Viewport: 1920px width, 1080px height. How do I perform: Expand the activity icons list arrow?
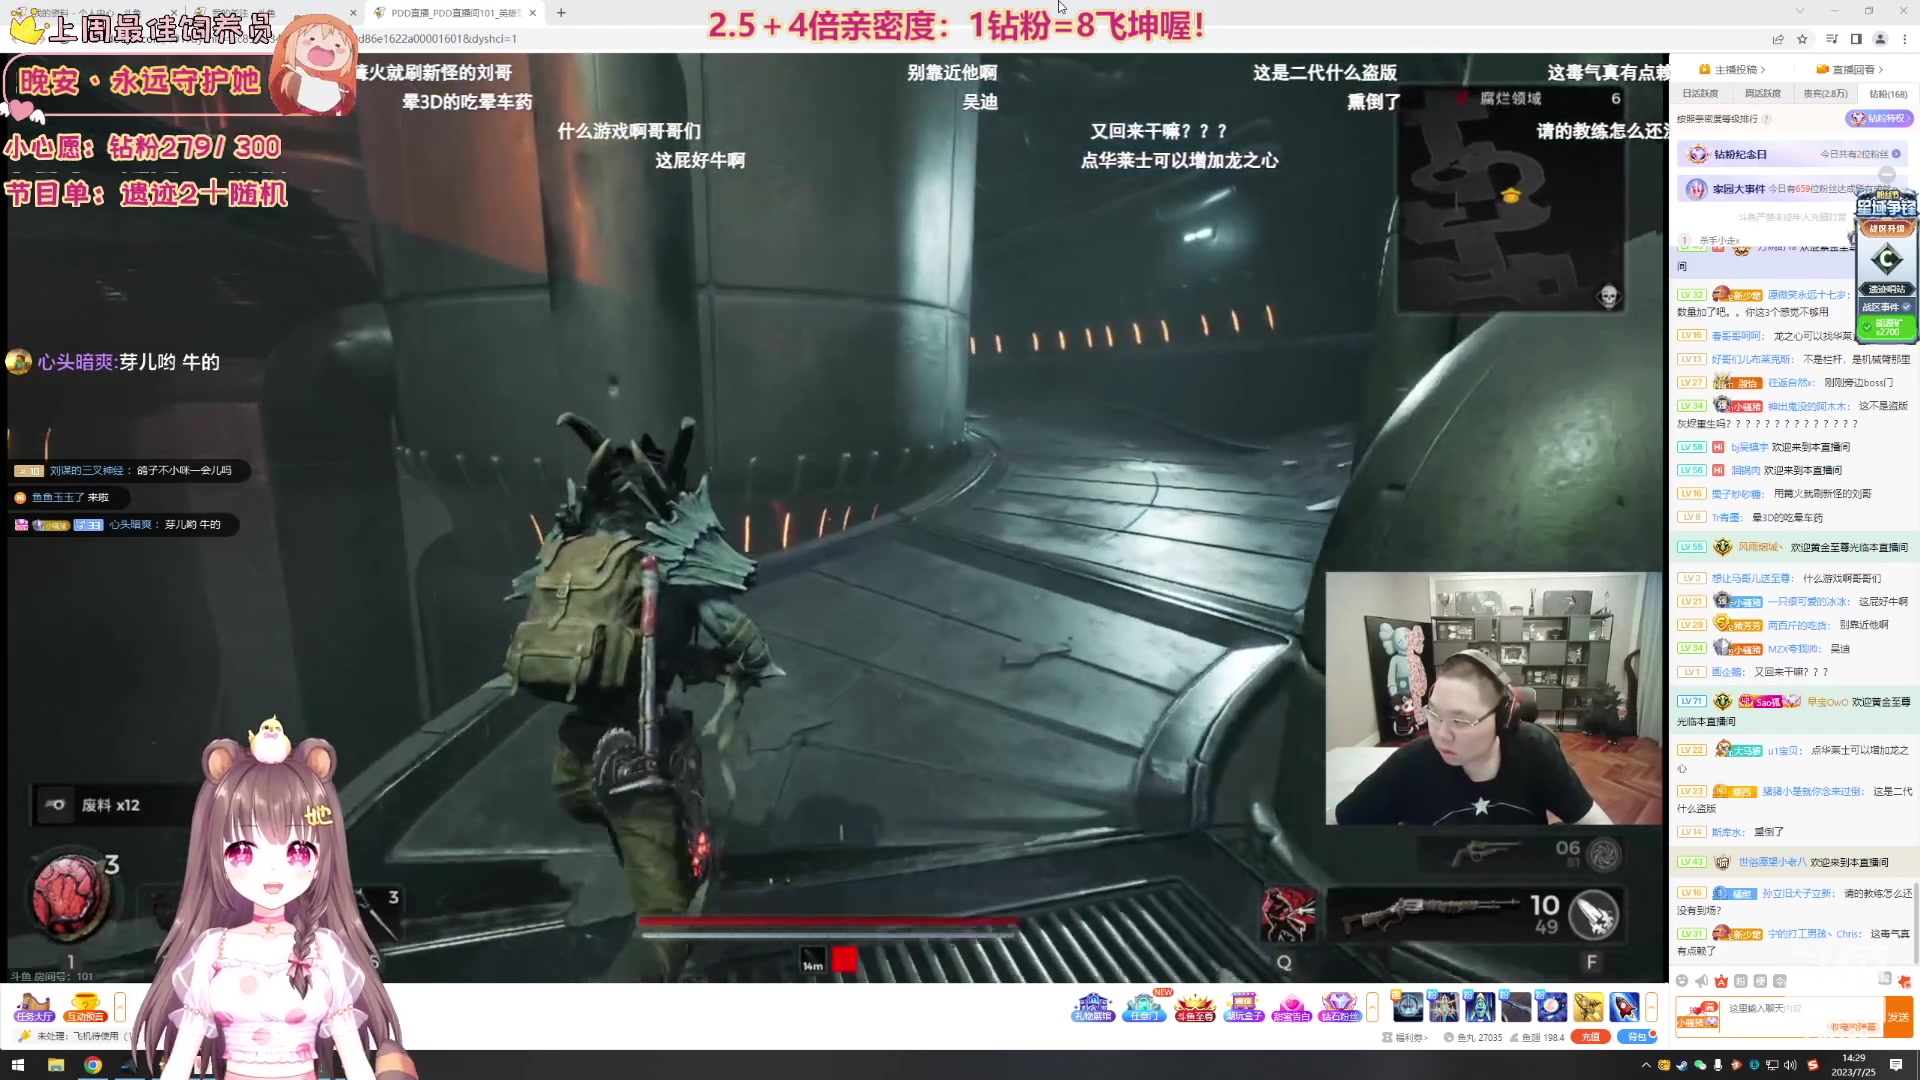point(1372,1006)
